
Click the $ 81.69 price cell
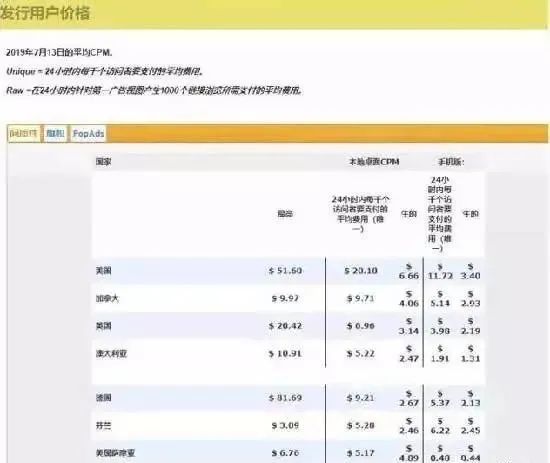coord(285,398)
